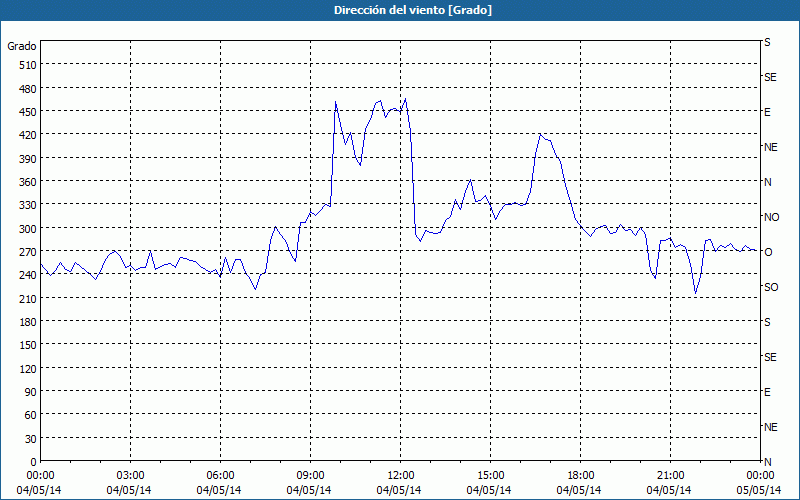Pick the 390 y-axis value
Screen dimensions: 800x500
pos(29,159)
